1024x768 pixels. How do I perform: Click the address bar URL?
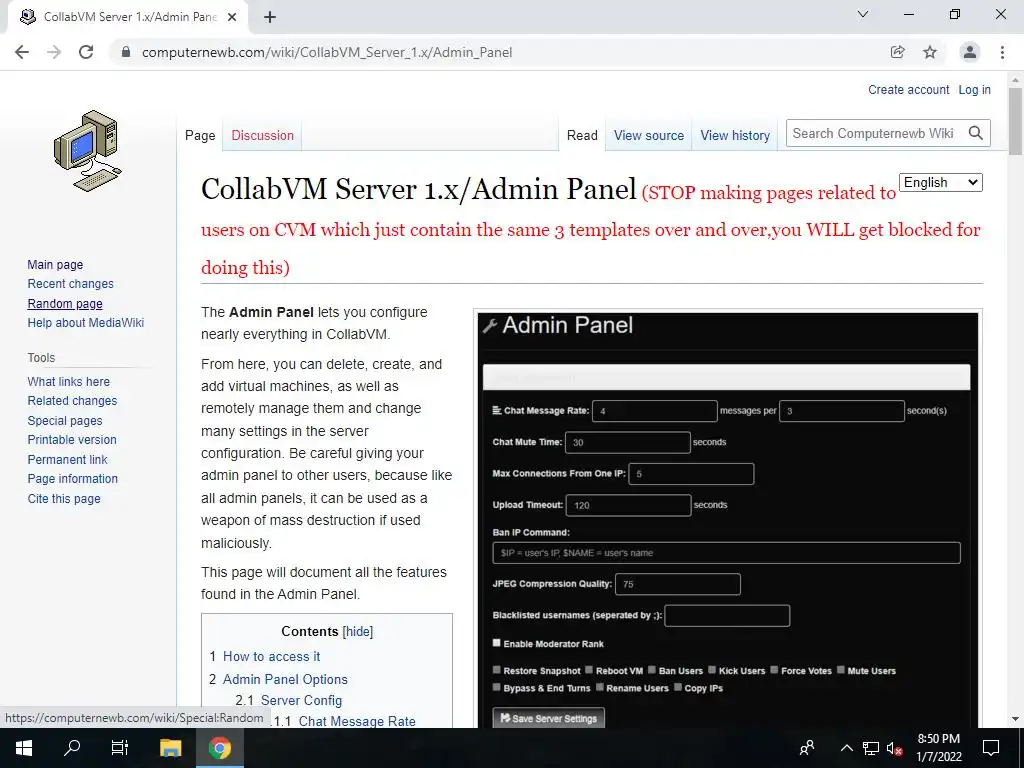point(327,52)
